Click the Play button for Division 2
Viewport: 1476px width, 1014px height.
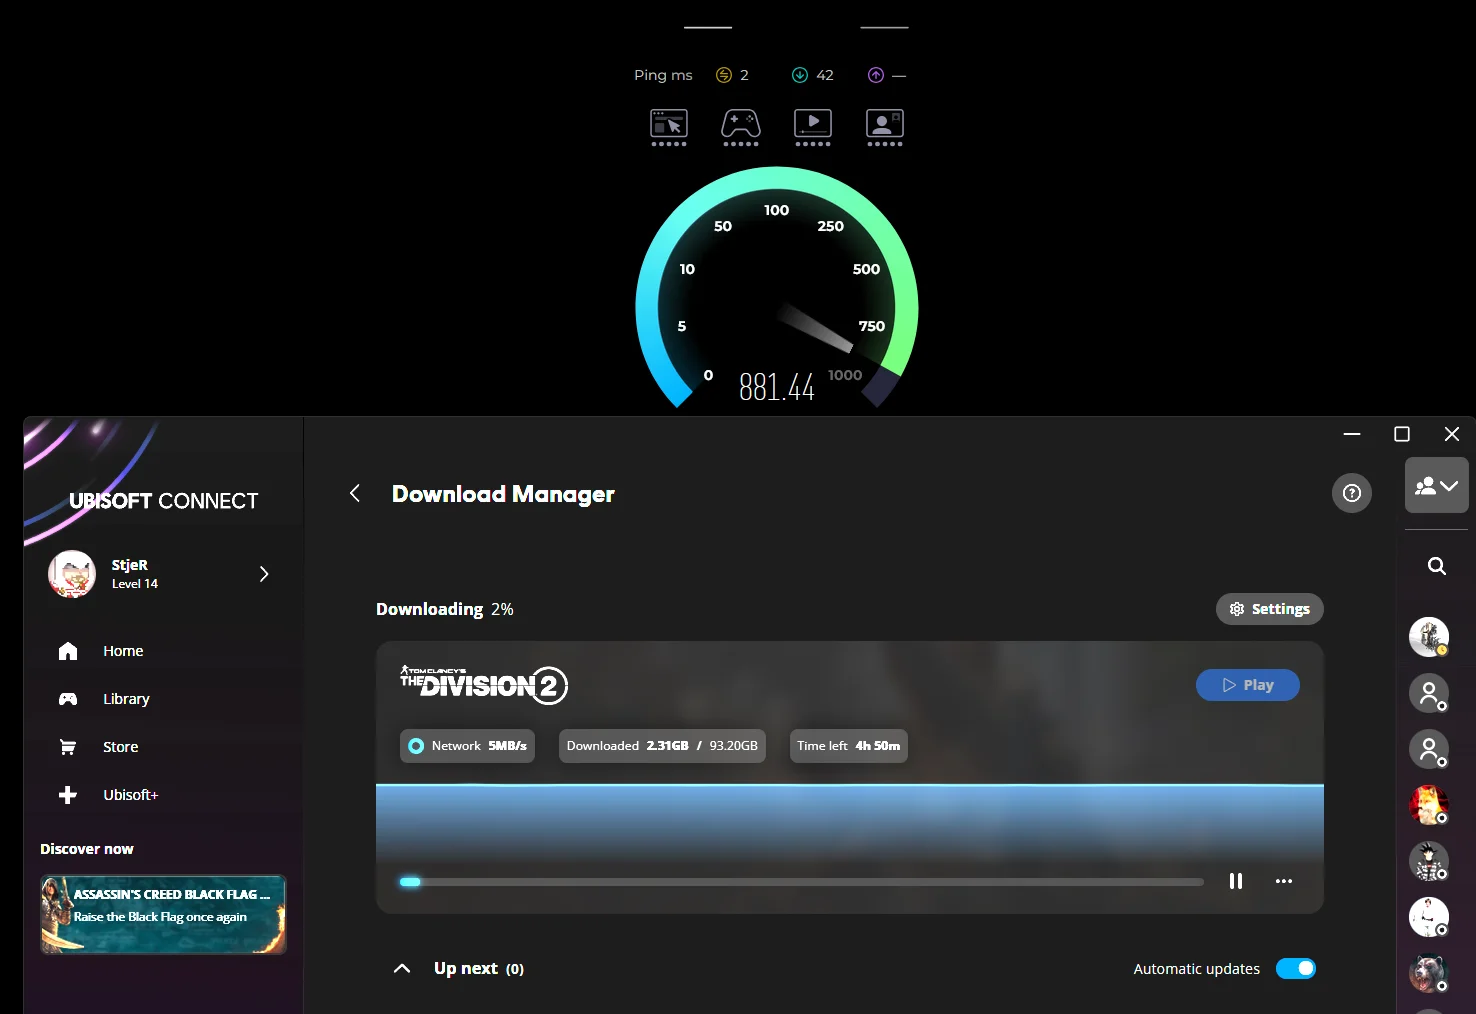pos(1248,685)
